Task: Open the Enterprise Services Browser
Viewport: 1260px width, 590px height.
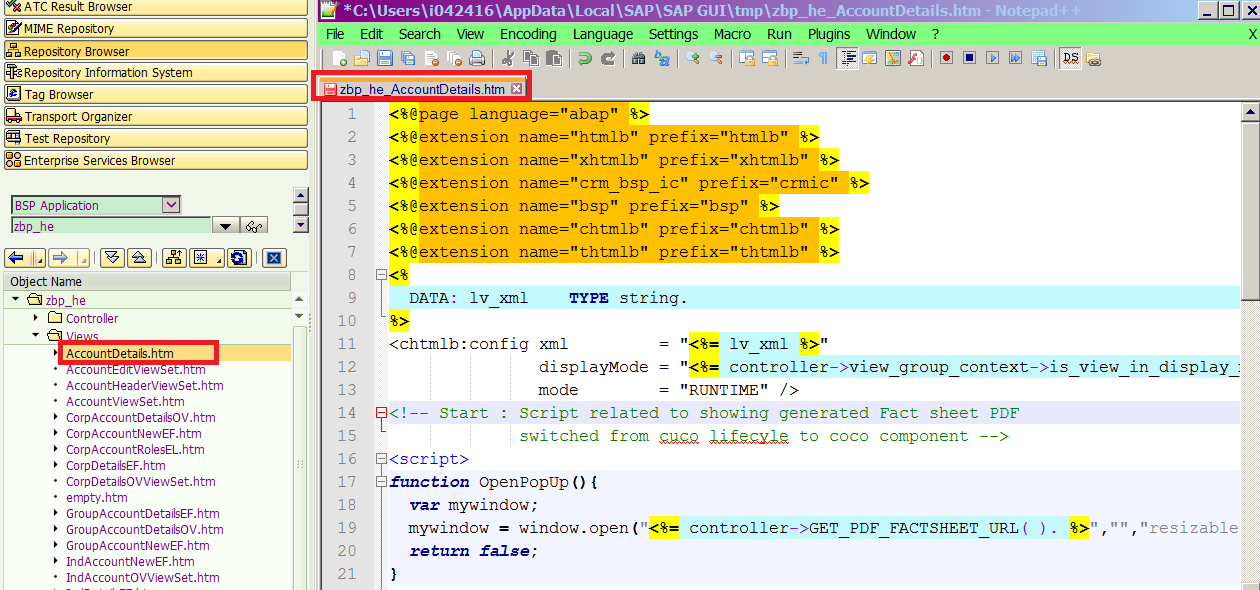Action: 155,160
